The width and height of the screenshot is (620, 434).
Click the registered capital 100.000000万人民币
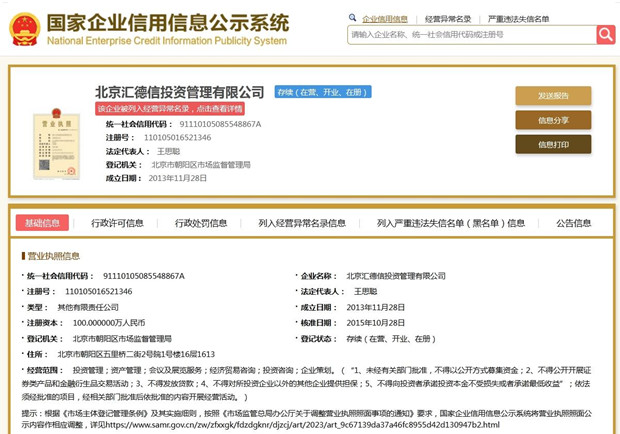109,323
